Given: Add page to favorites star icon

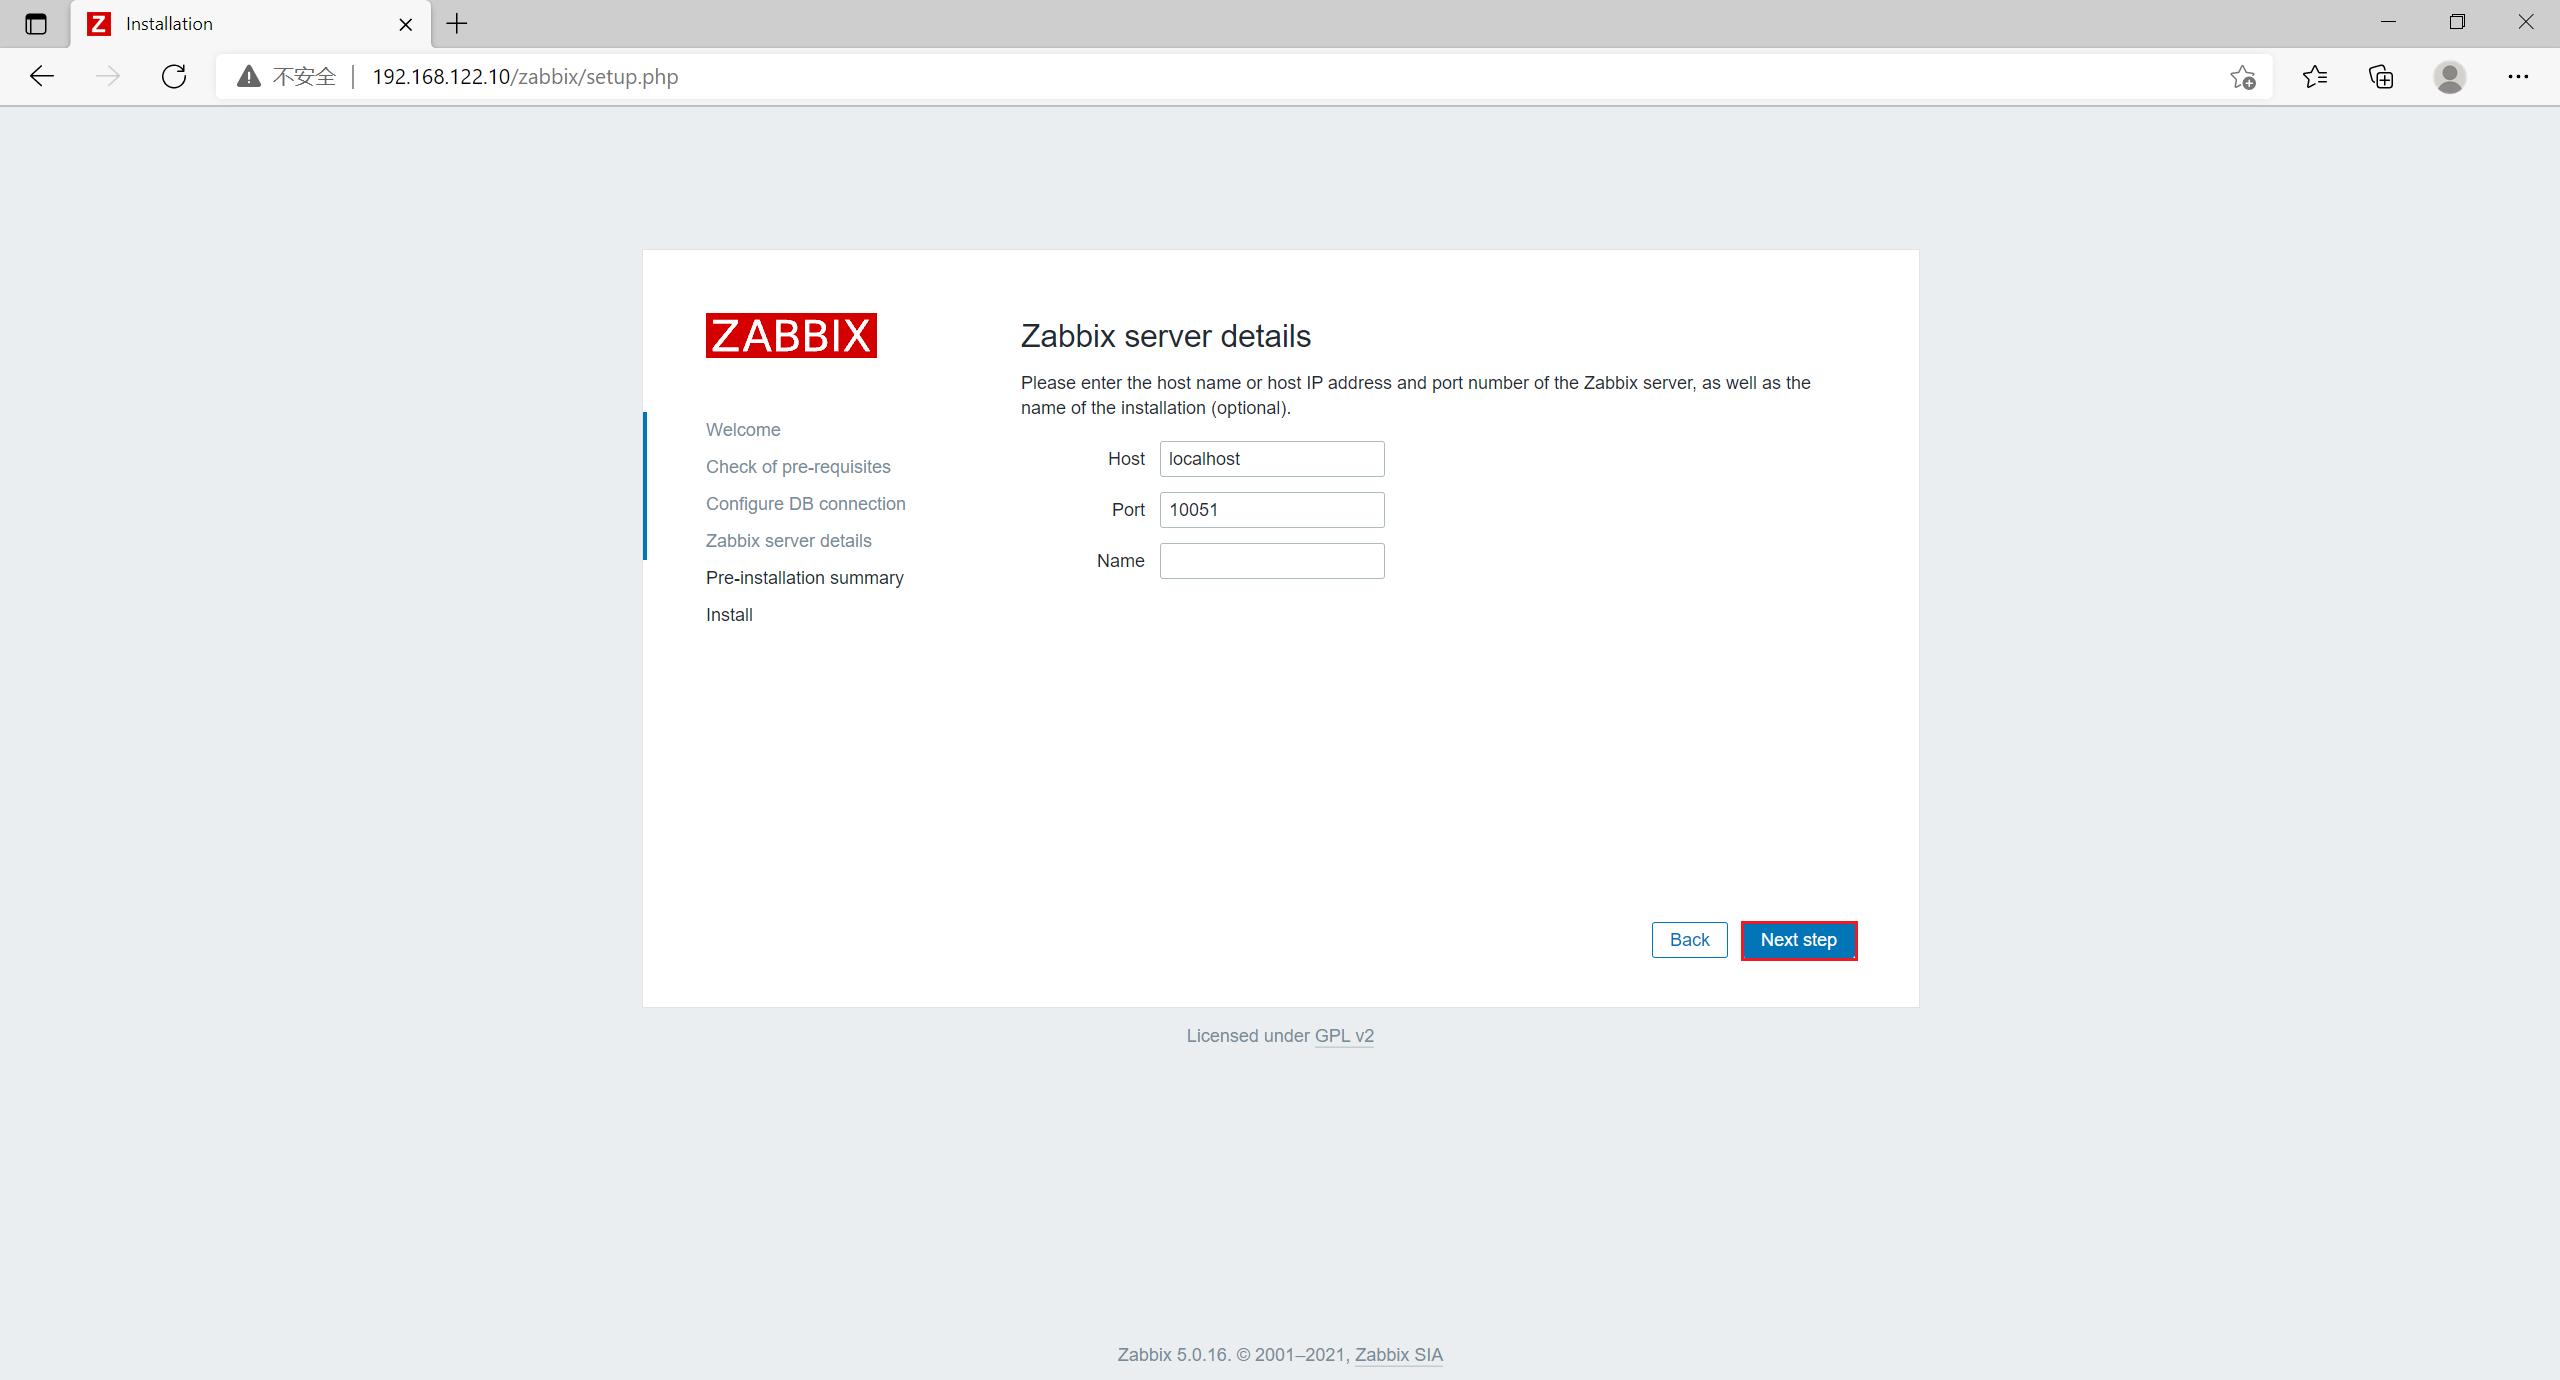Looking at the screenshot, I should (2242, 77).
